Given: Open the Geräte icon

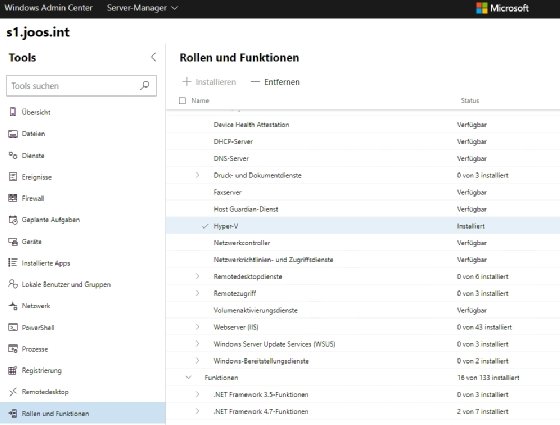Looking at the screenshot, I should click(x=13, y=242).
